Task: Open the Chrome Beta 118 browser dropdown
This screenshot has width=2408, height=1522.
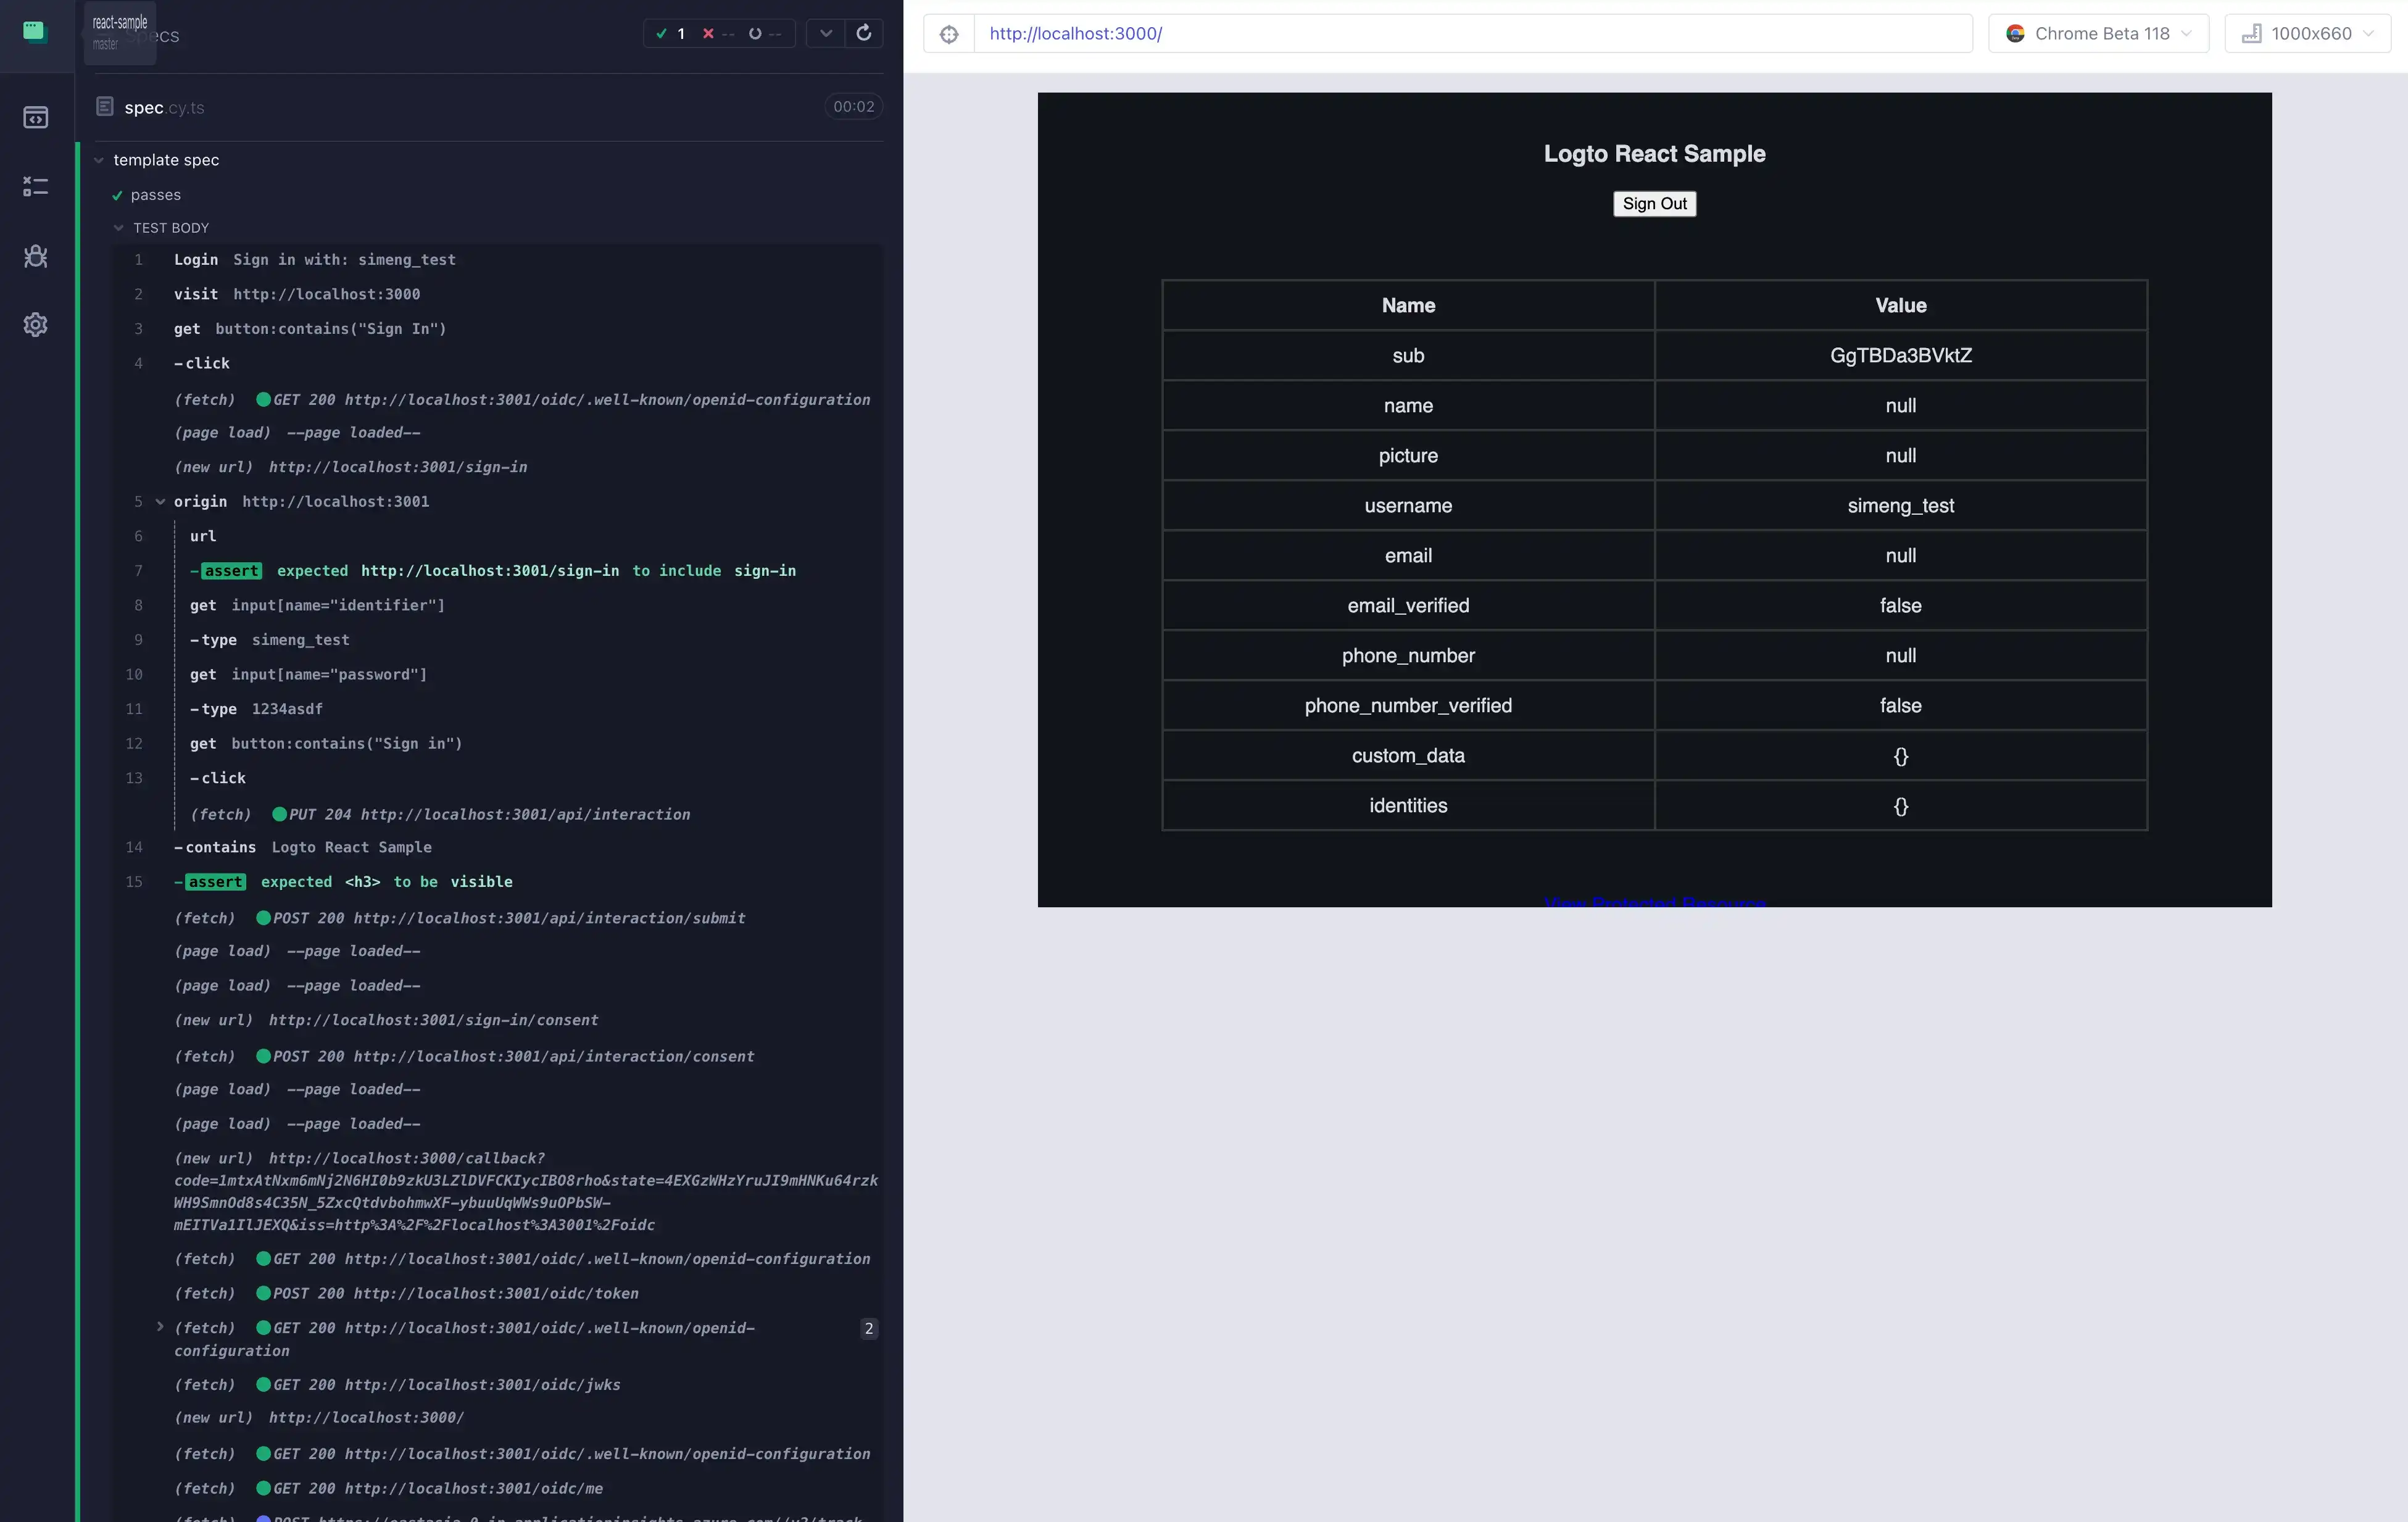Action: point(2098,34)
